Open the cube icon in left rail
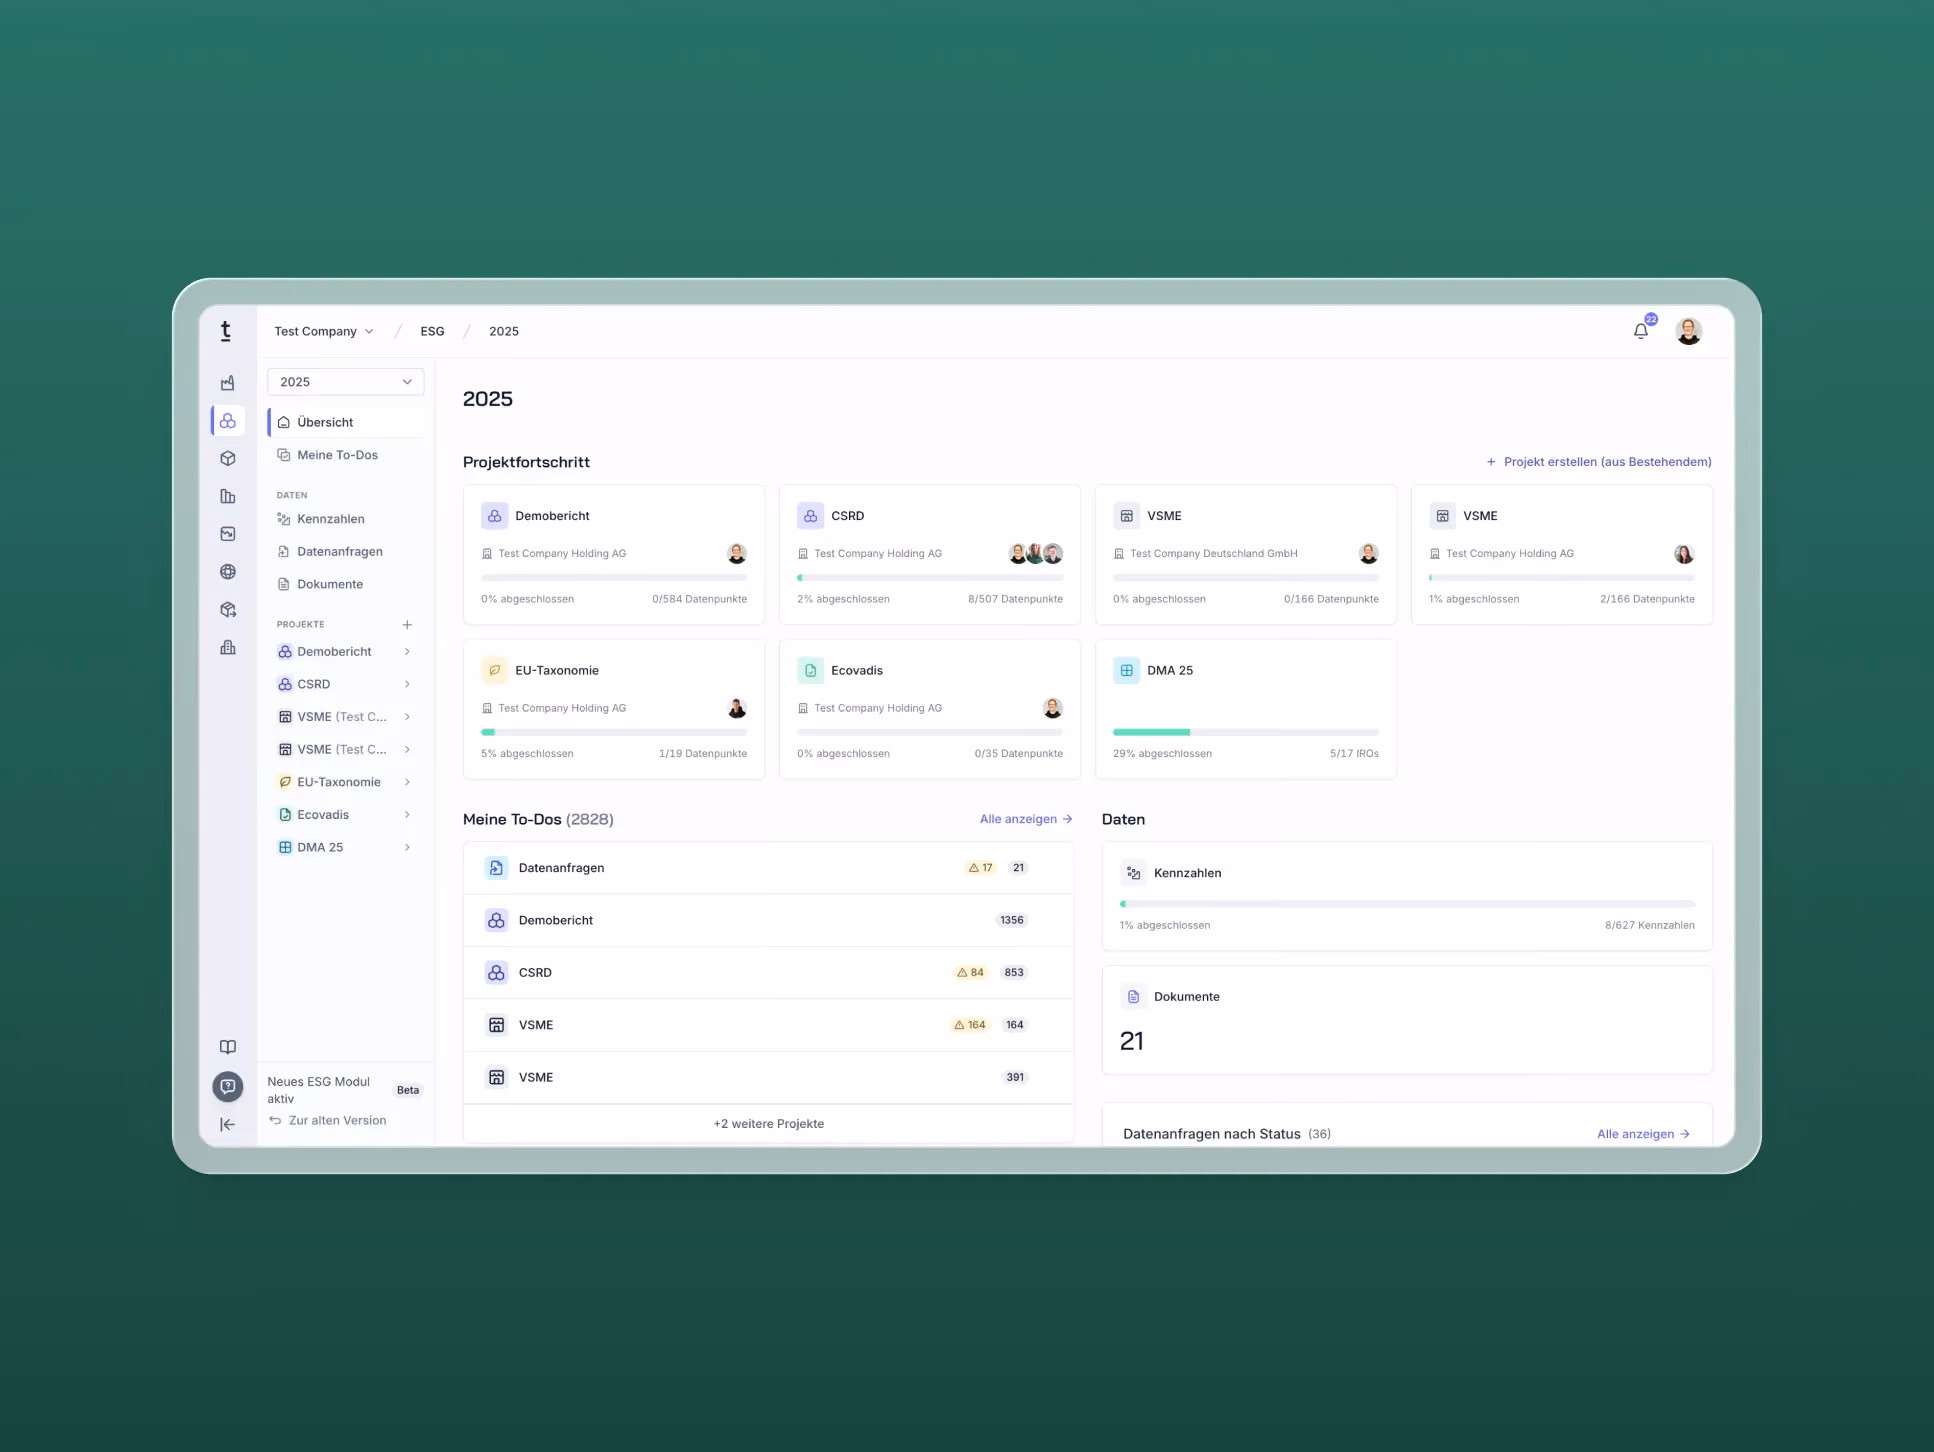Image resolution: width=1934 pixels, height=1452 pixels. [x=228, y=459]
